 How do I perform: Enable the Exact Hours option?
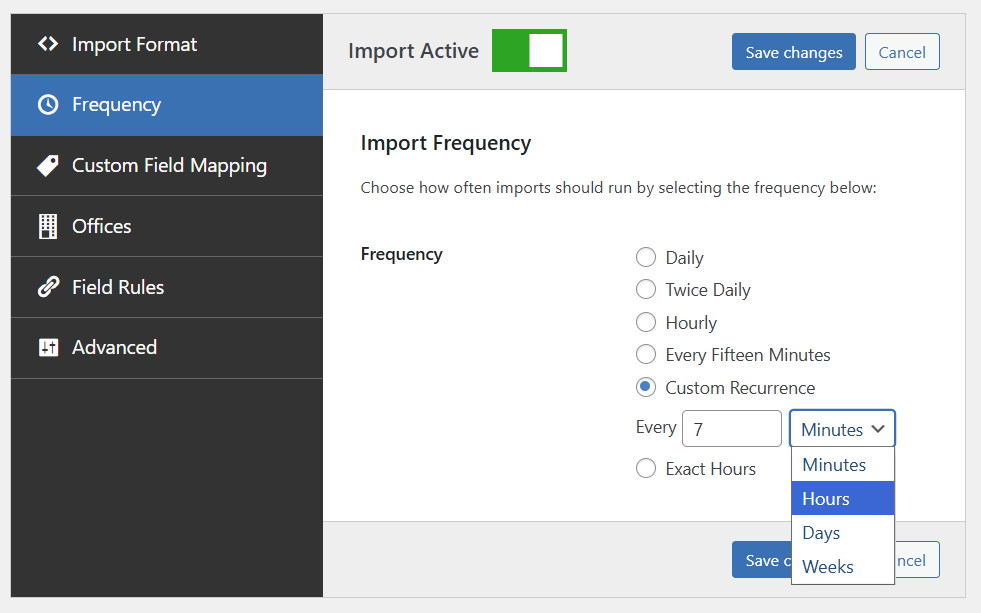(646, 468)
